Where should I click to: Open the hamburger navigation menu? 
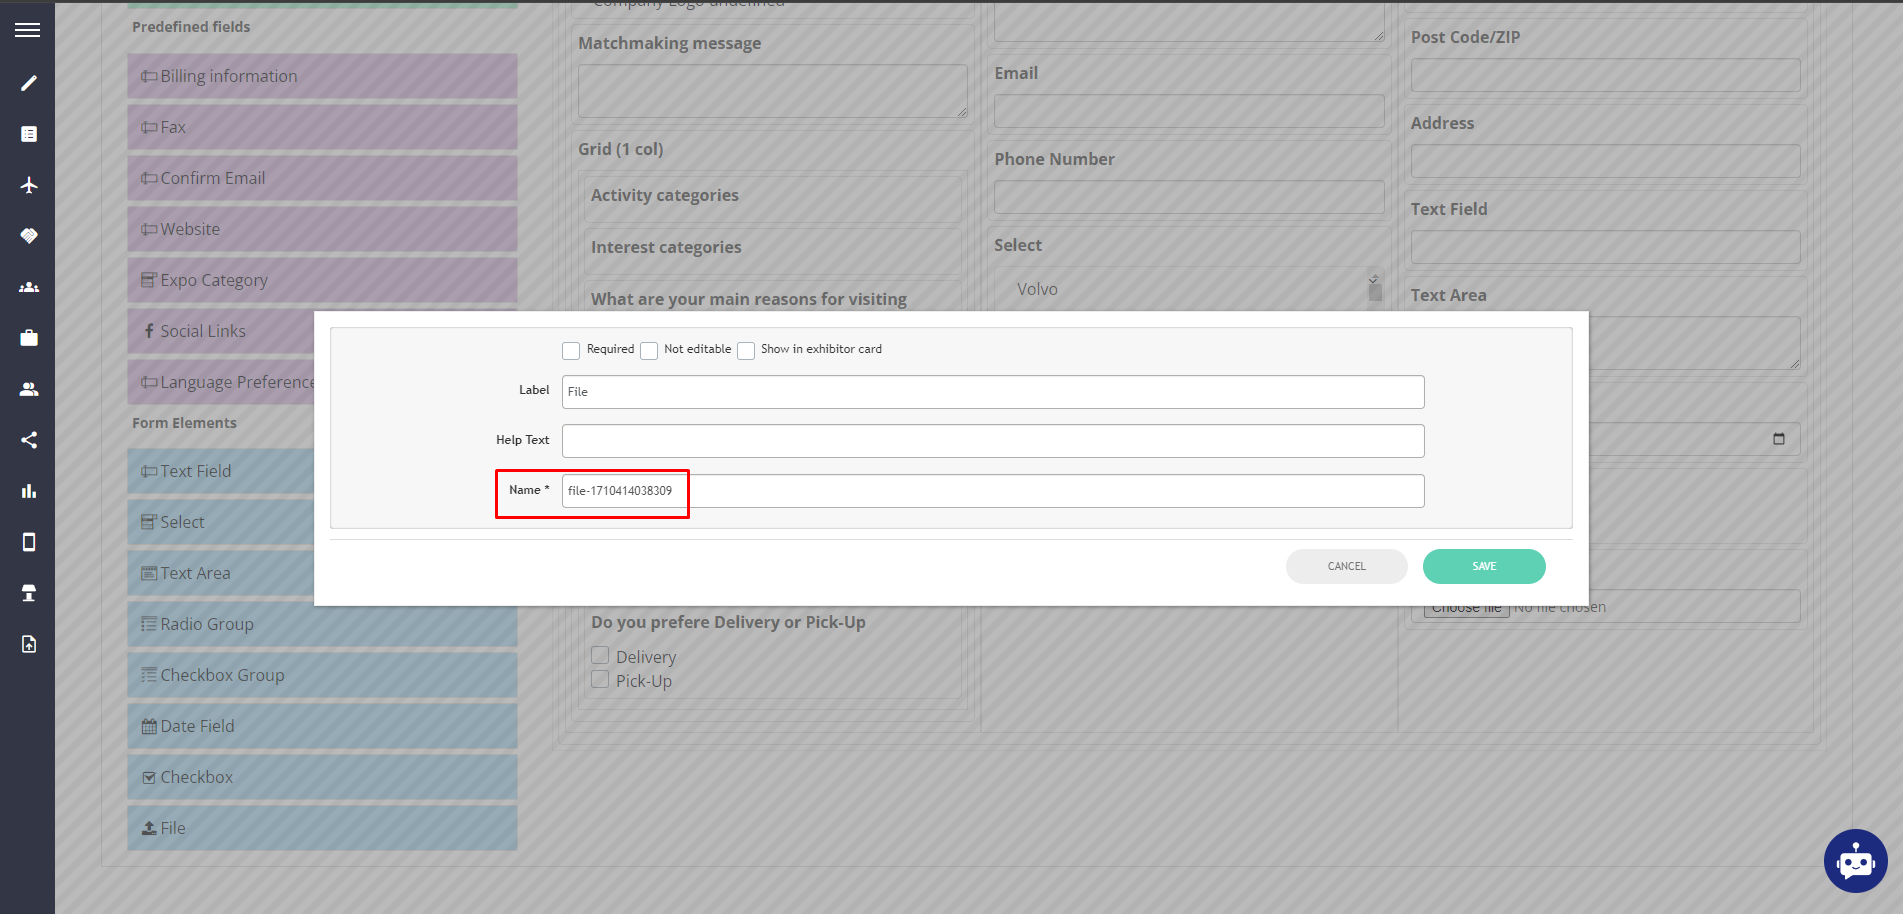pos(28,28)
